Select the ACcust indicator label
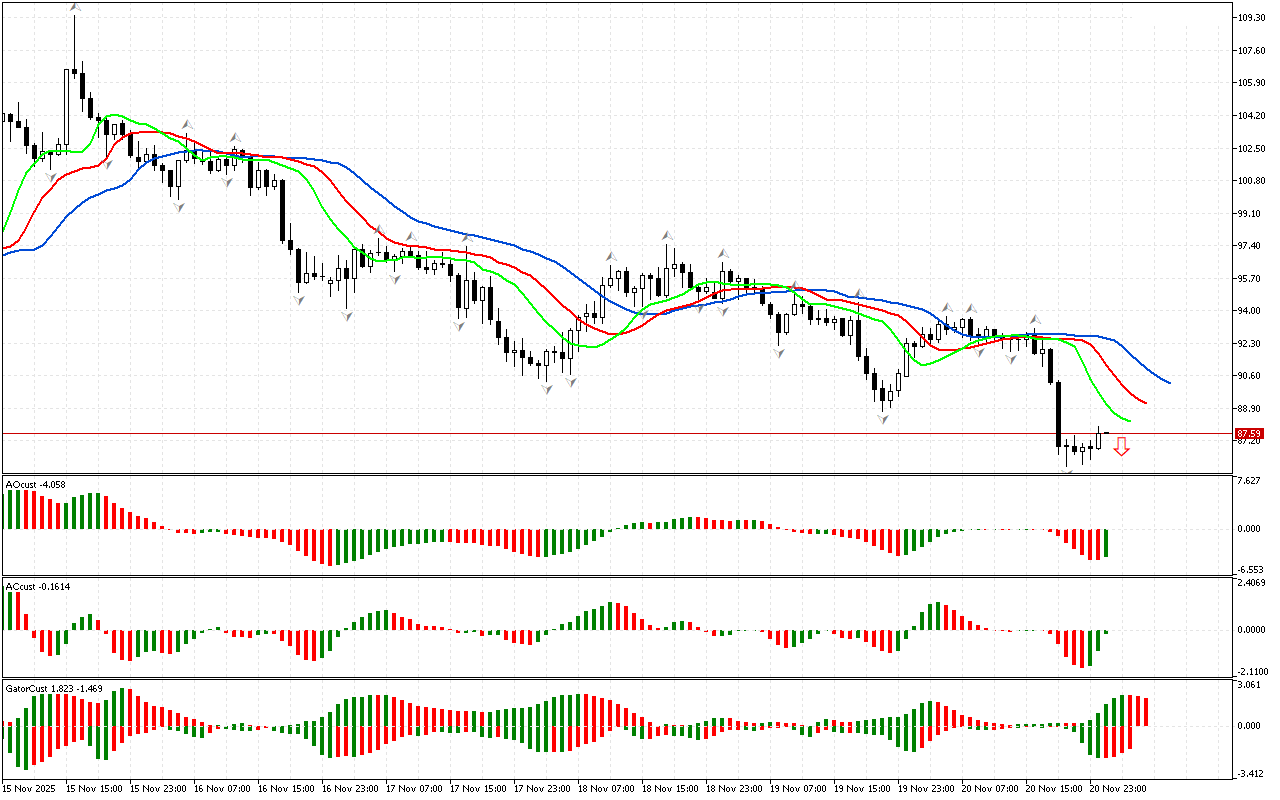1280x800 pixels. point(36,586)
